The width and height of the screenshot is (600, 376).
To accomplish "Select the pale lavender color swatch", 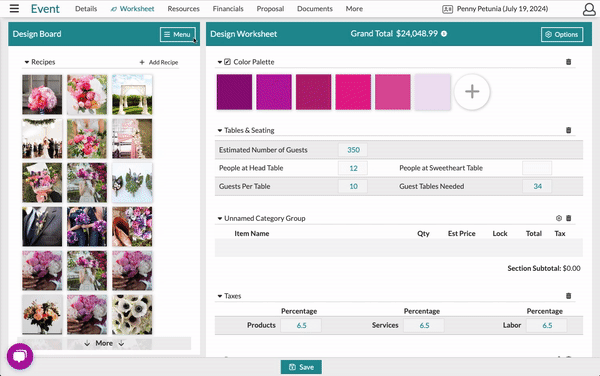I will click(x=432, y=92).
